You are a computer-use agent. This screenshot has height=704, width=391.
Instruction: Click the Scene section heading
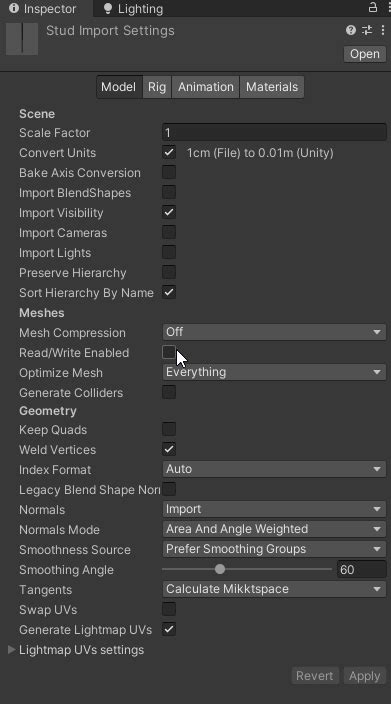tap(37, 114)
